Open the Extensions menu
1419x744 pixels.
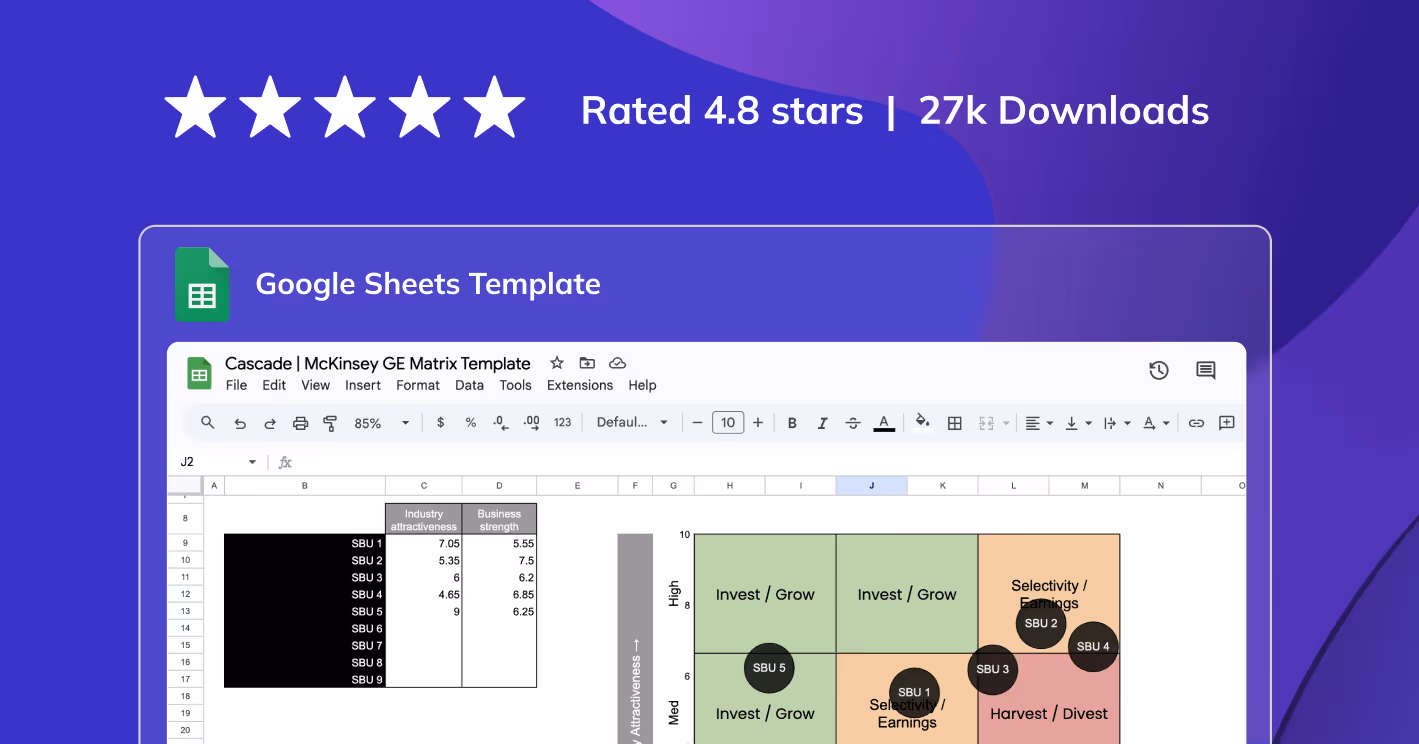point(580,385)
